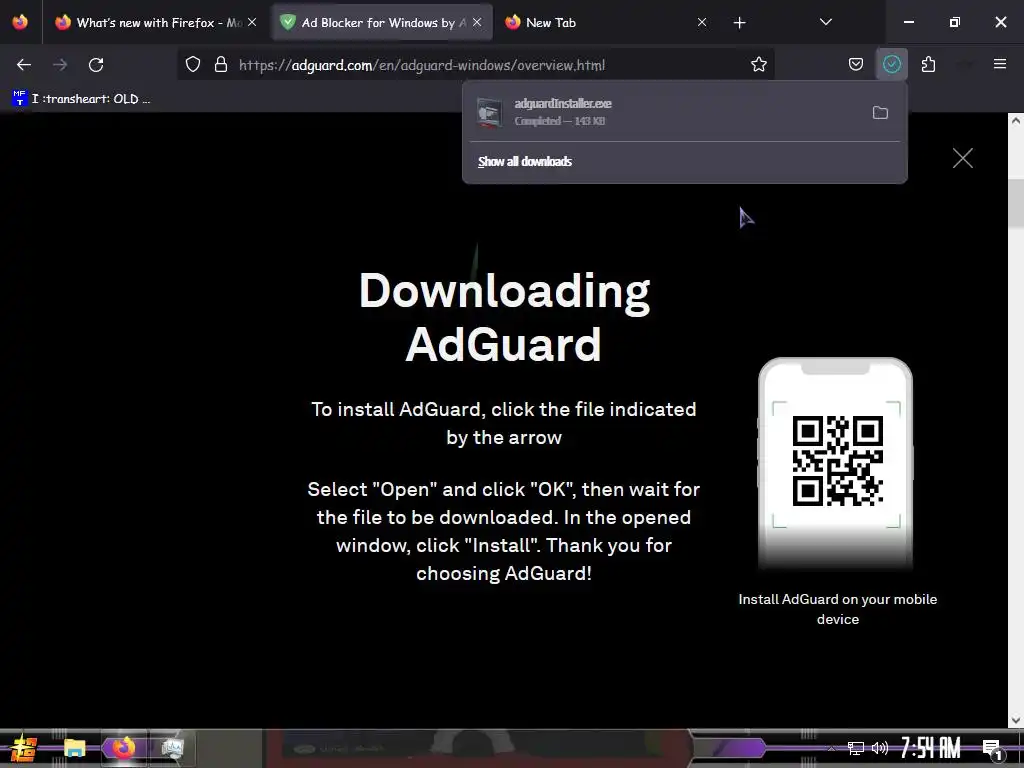Dismiss the AdGuard download overlay with X

963,158
